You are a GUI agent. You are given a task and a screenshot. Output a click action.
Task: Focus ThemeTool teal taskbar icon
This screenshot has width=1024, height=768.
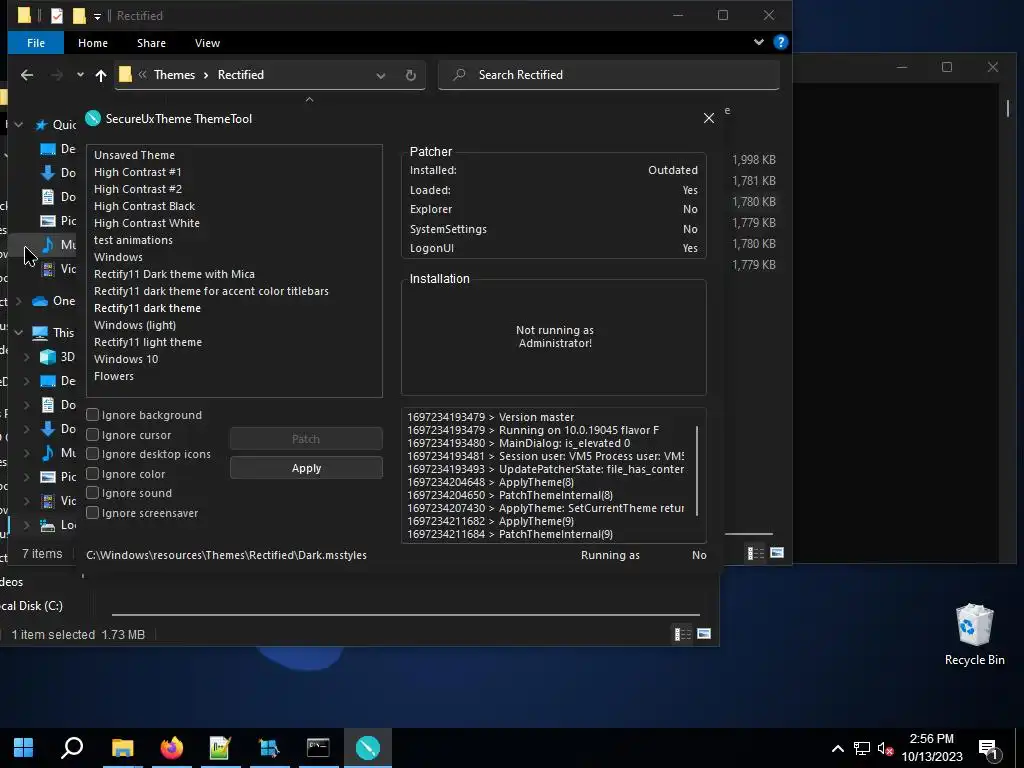368,748
